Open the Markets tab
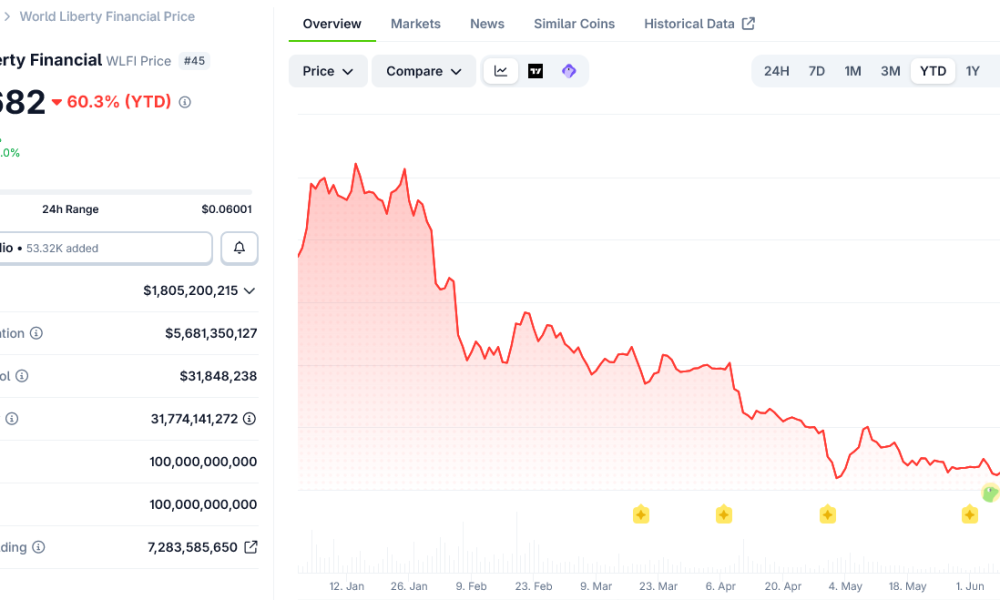 click(x=415, y=24)
